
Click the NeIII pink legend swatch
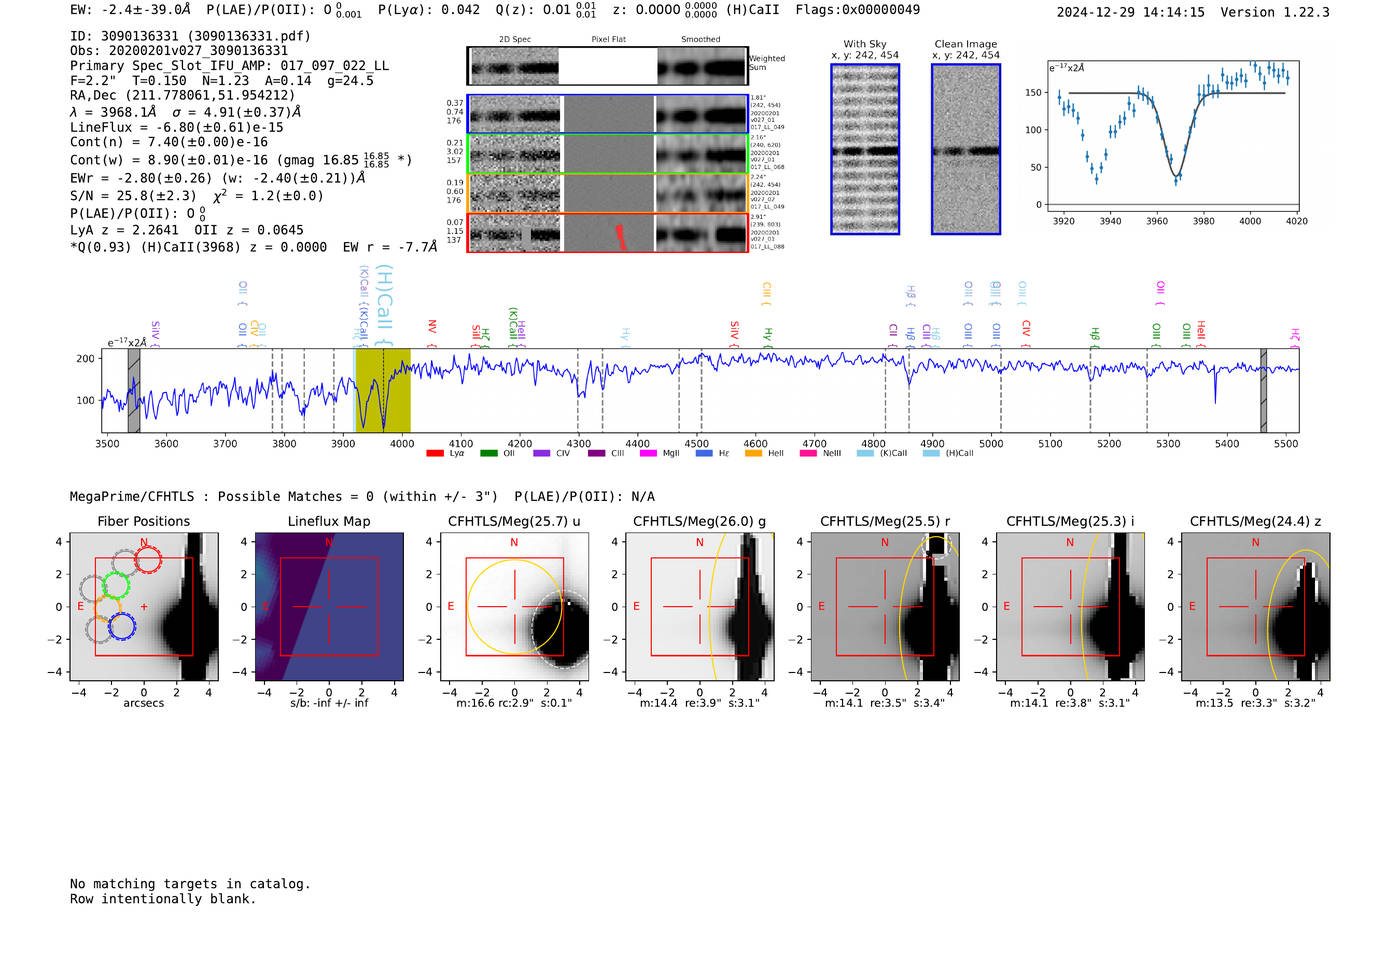point(808,453)
